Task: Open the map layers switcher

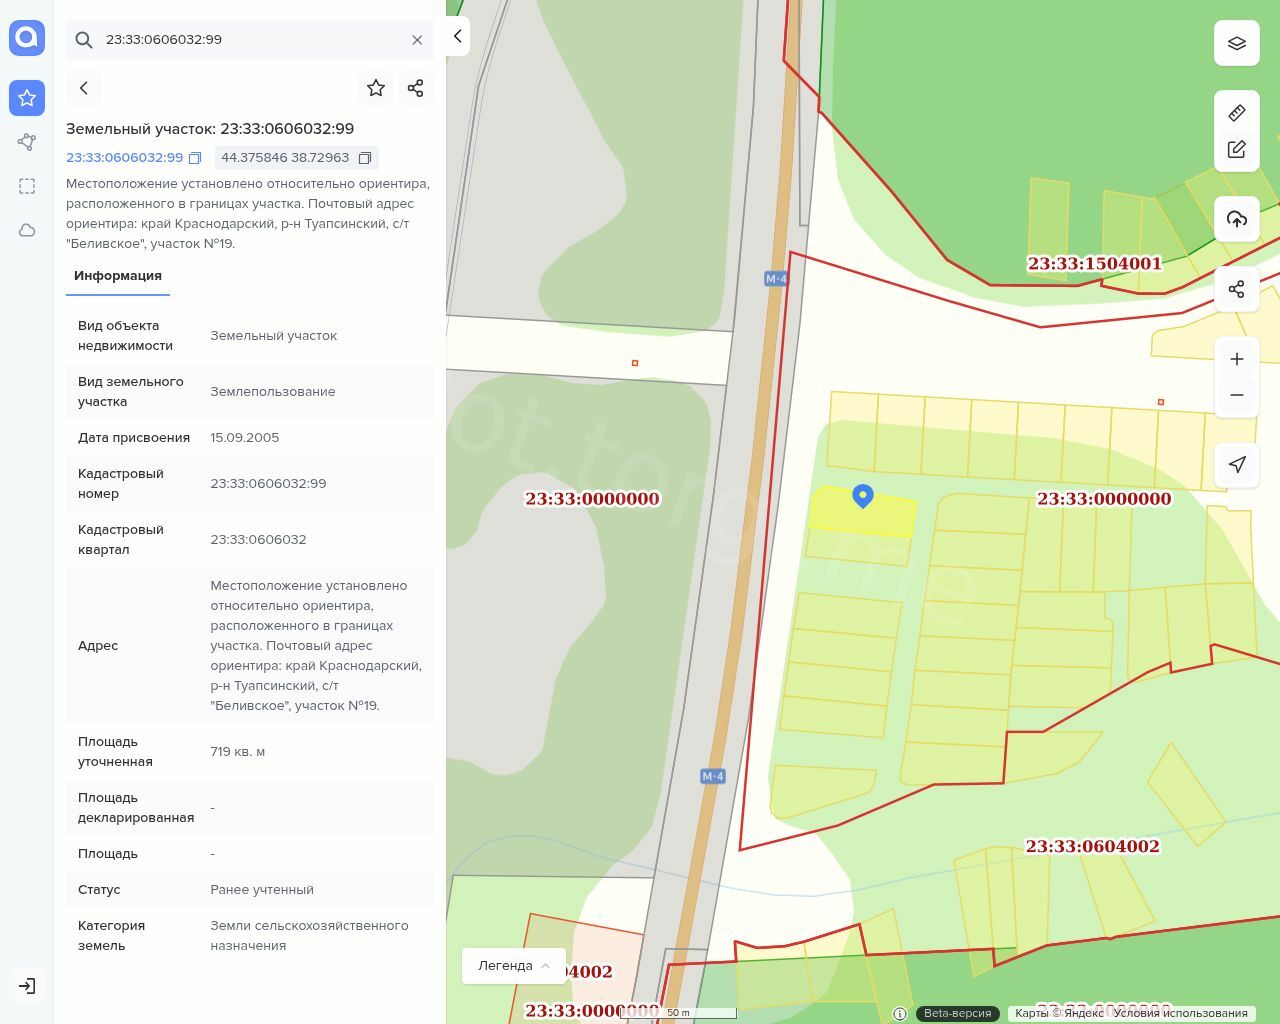Action: [x=1236, y=44]
